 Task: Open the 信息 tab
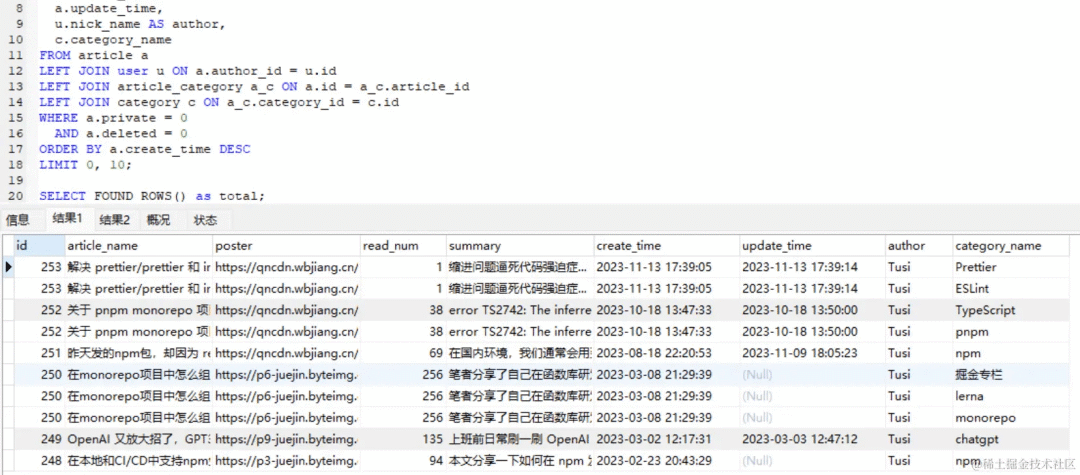point(18,220)
